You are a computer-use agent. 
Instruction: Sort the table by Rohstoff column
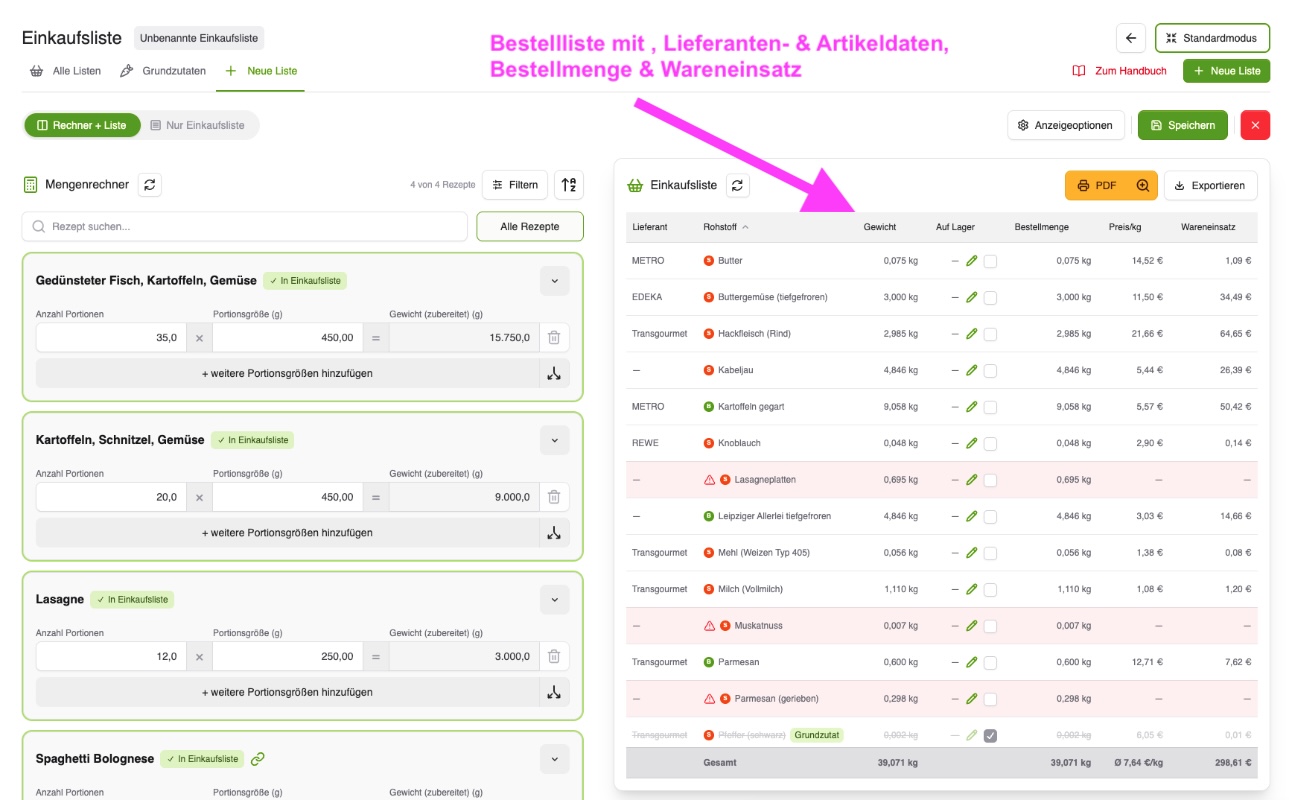(x=726, y=227)
